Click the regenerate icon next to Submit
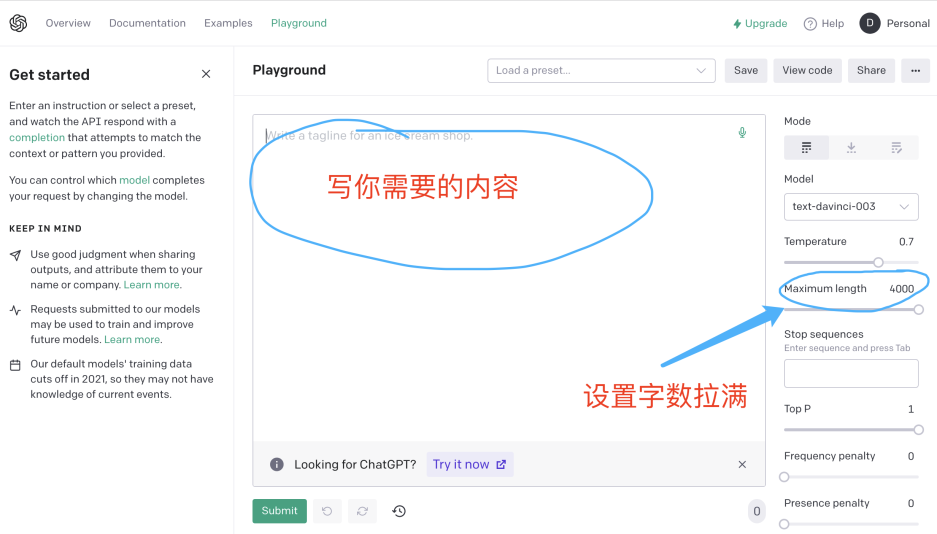 coord(362,511)
